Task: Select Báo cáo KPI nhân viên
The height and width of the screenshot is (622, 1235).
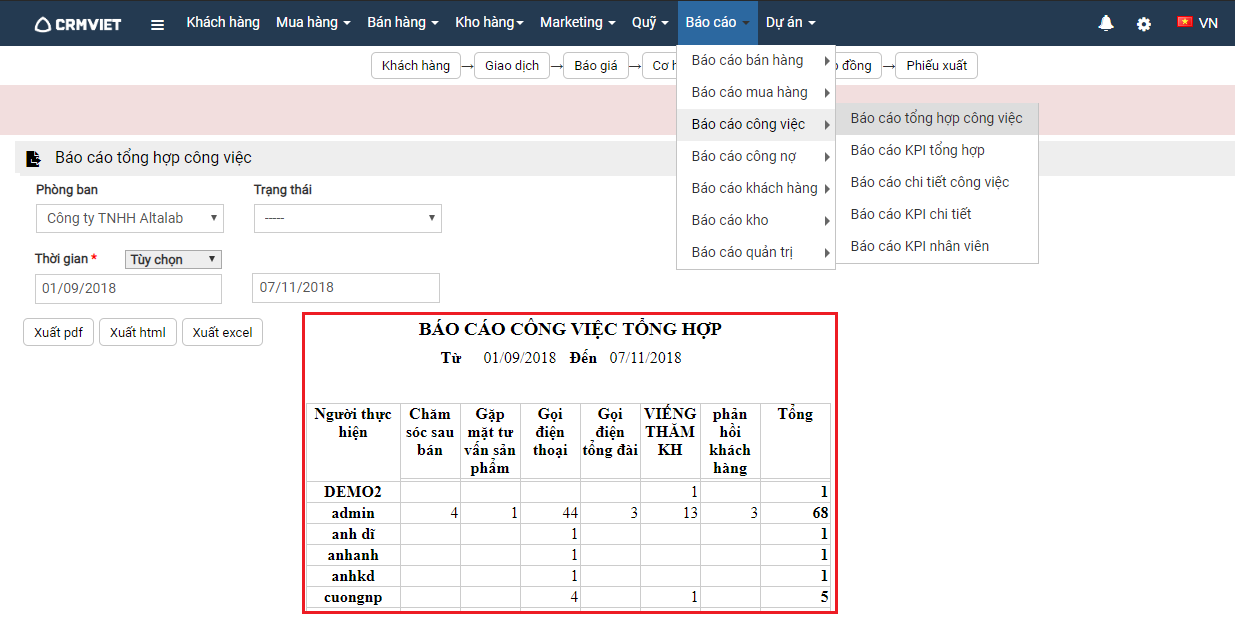Action: tap(937, 247)
